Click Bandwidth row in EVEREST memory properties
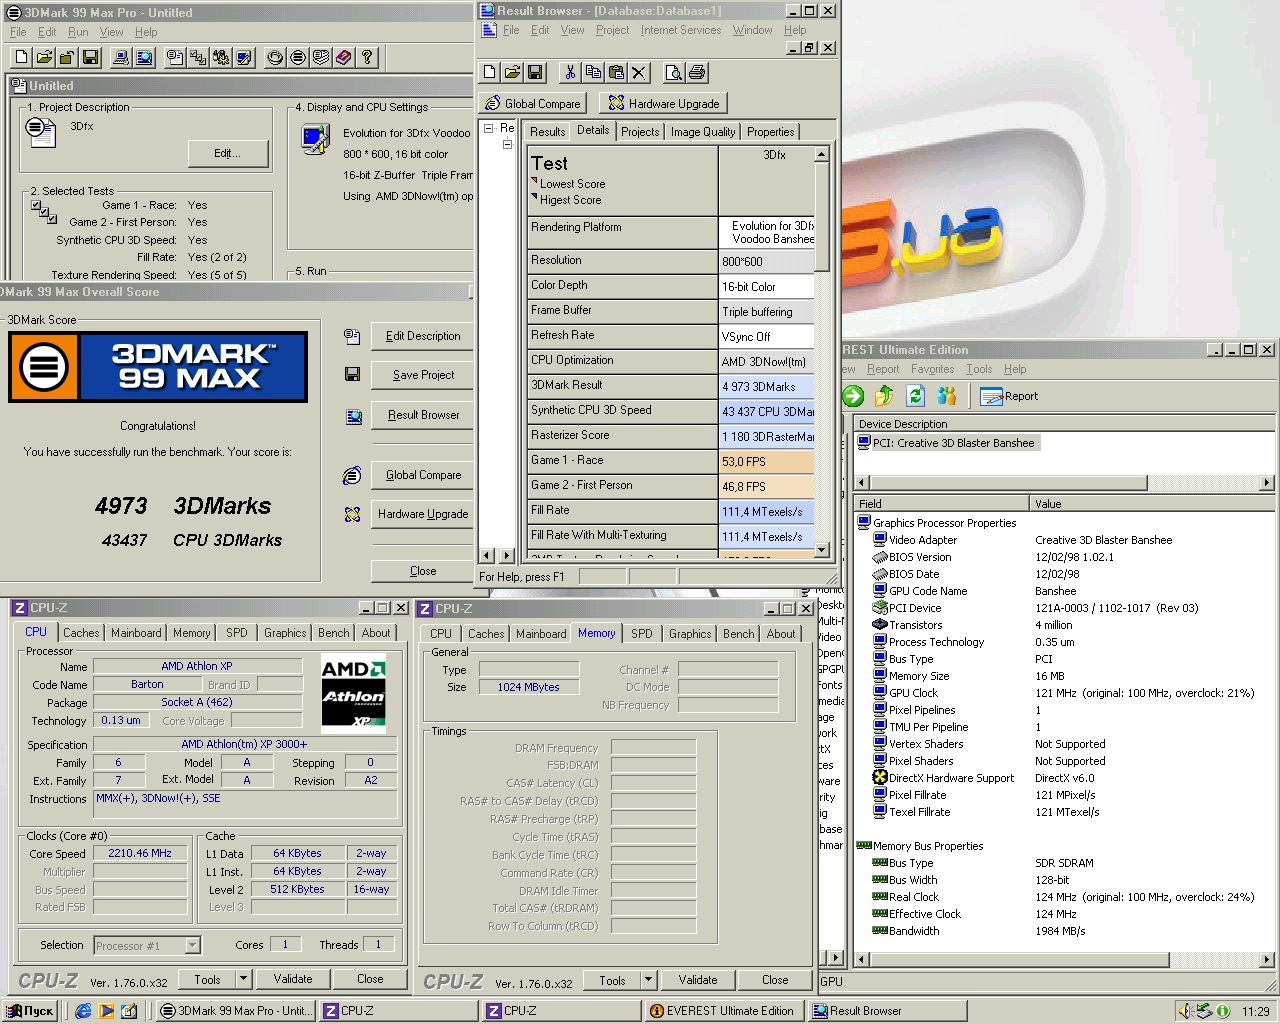The image size is (1280, 1024). tap(980, 931)
